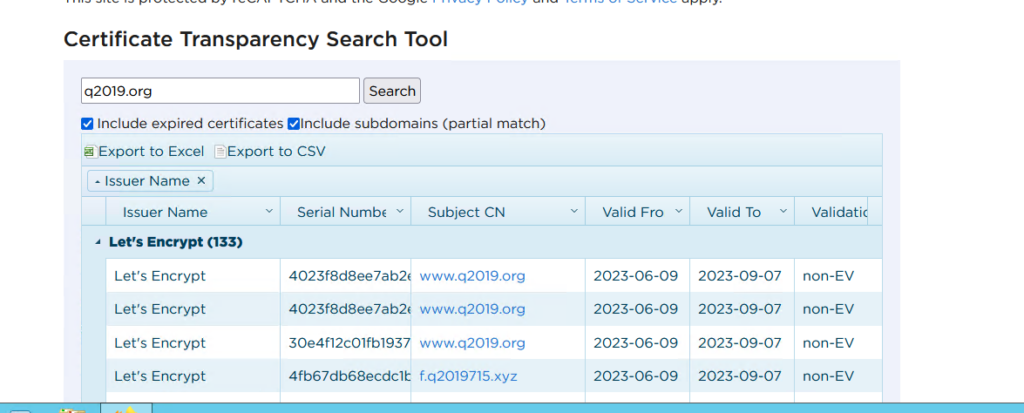Remove the Issuer Name grouping chip
1024x413 pixels.
tap(201, 181)
